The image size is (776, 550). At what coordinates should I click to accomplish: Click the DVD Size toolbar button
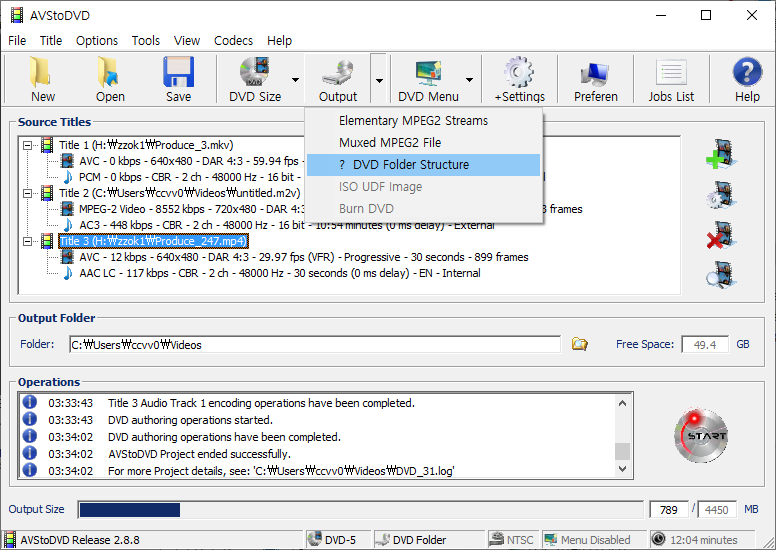255,79
